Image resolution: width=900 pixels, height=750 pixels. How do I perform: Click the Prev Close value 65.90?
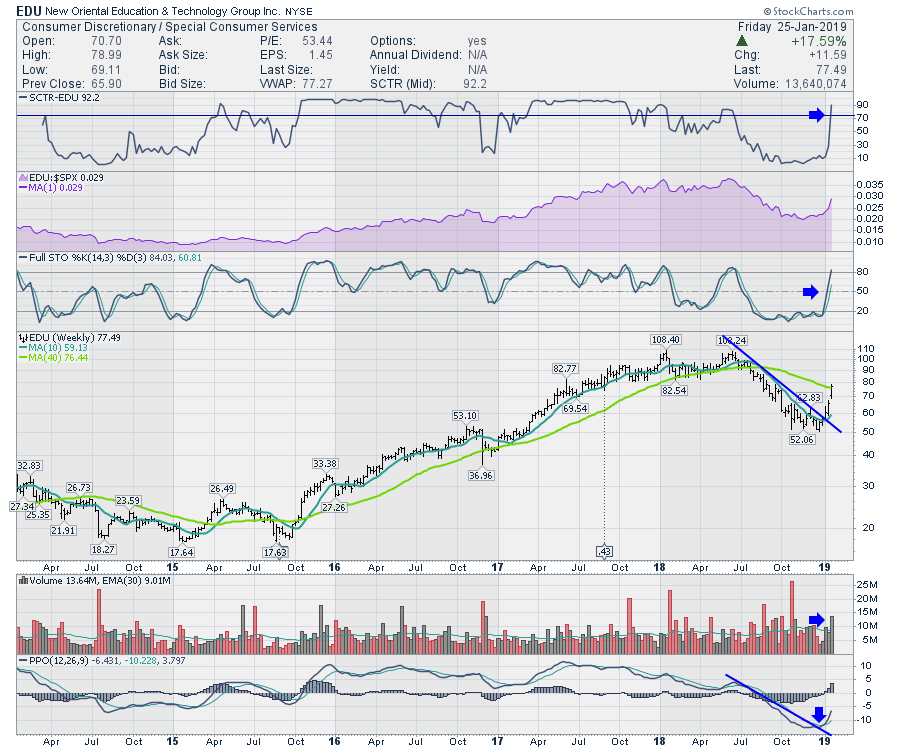pyautogui.click(x=106, y=84)
